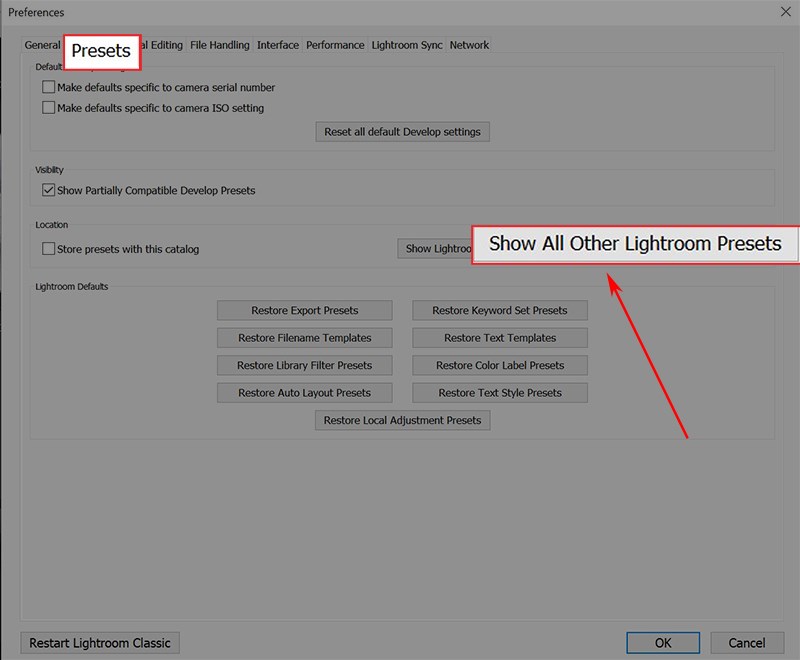Image resolution: width=800 pixels, height=660 pixels.
Task: Click Restore Library Filter Presets
Action: pos(305,365)
